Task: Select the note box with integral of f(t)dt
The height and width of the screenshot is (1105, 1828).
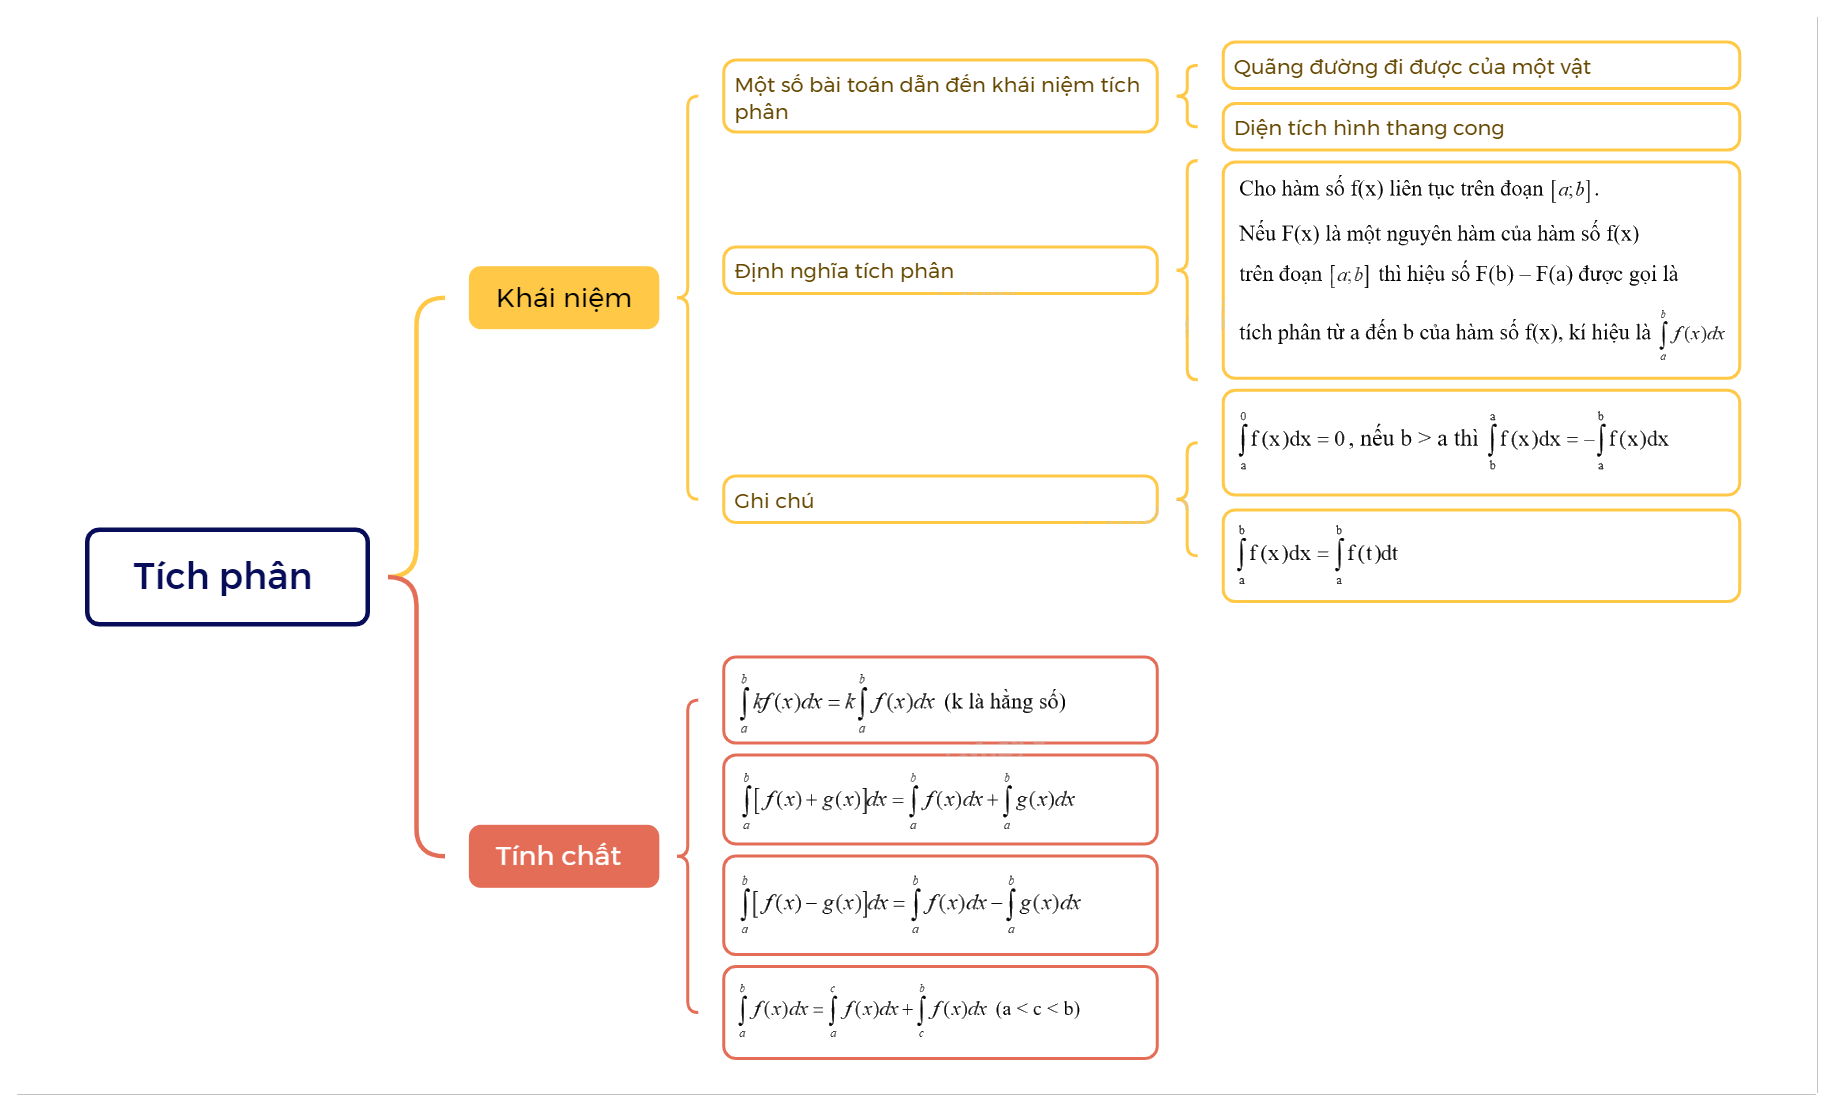Action: click(1480, 556)
